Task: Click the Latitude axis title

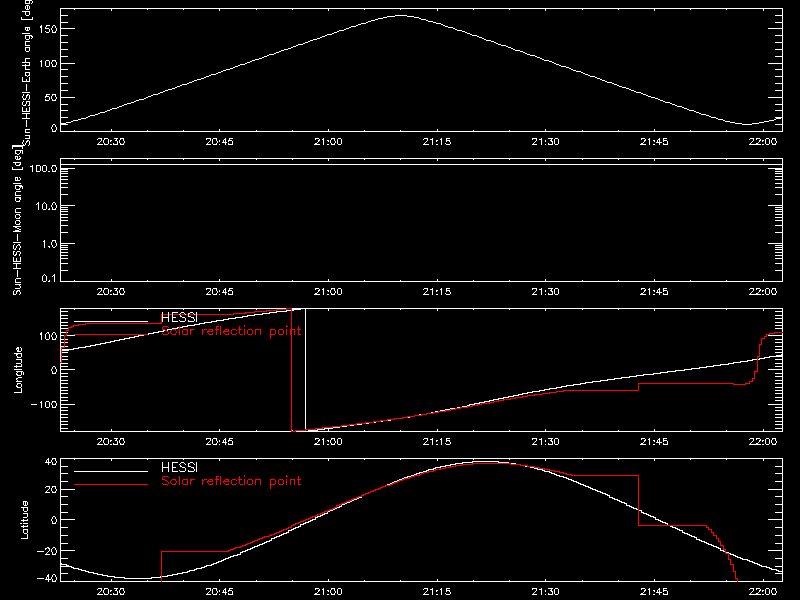Action: pyautogui.click(x=24, y=520)
